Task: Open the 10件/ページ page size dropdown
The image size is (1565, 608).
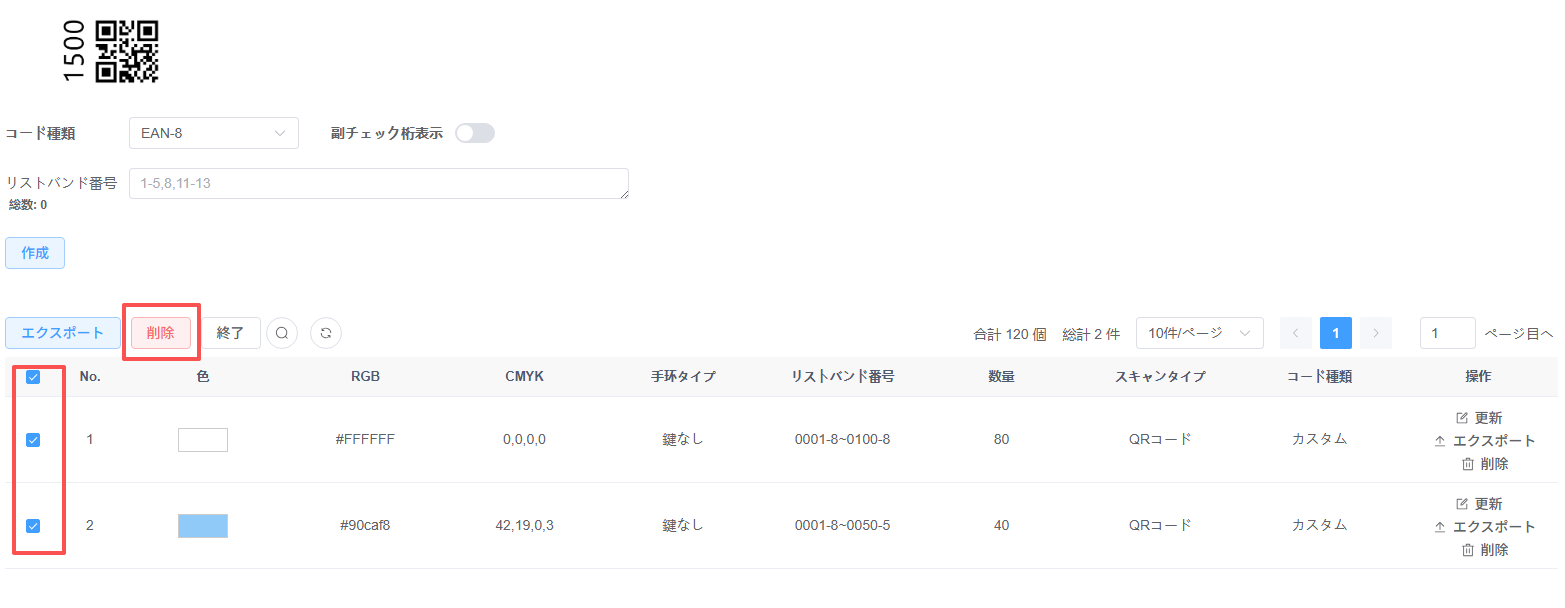Action: (1199, 333)
